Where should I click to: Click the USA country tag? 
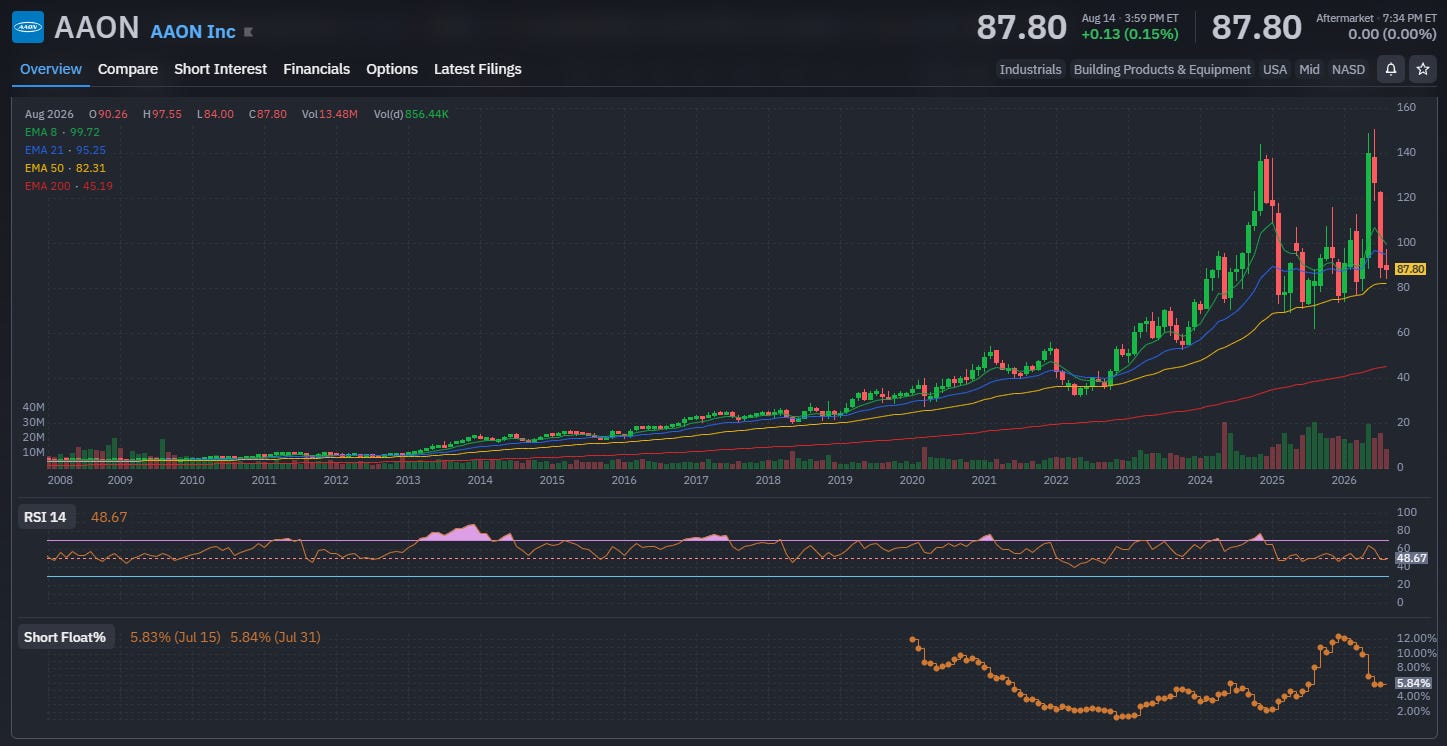click(x=1275, y=69)
